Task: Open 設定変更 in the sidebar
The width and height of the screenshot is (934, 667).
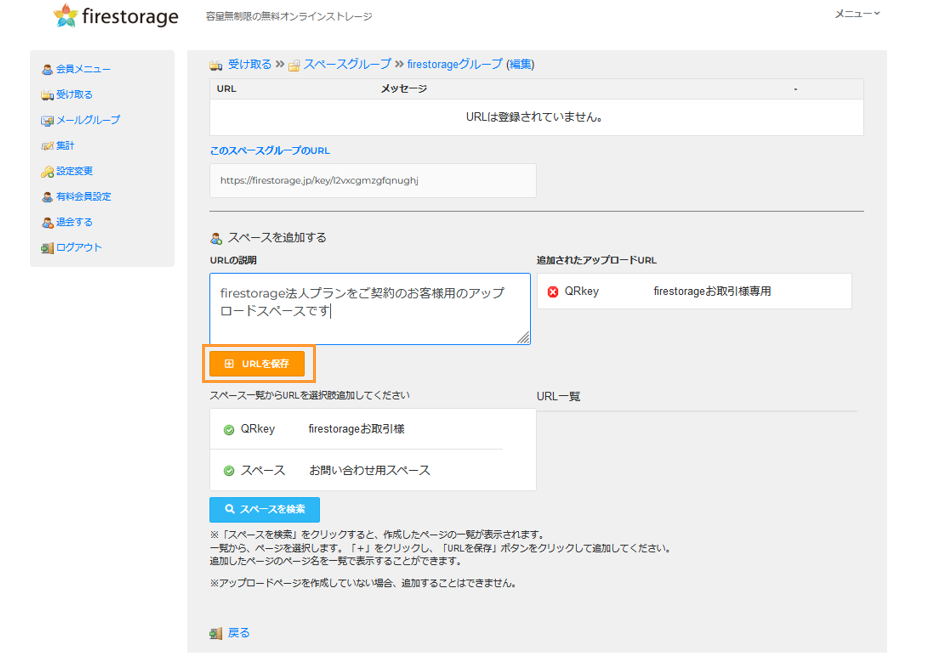Action: pyautogui.click(x=74, y=172)
